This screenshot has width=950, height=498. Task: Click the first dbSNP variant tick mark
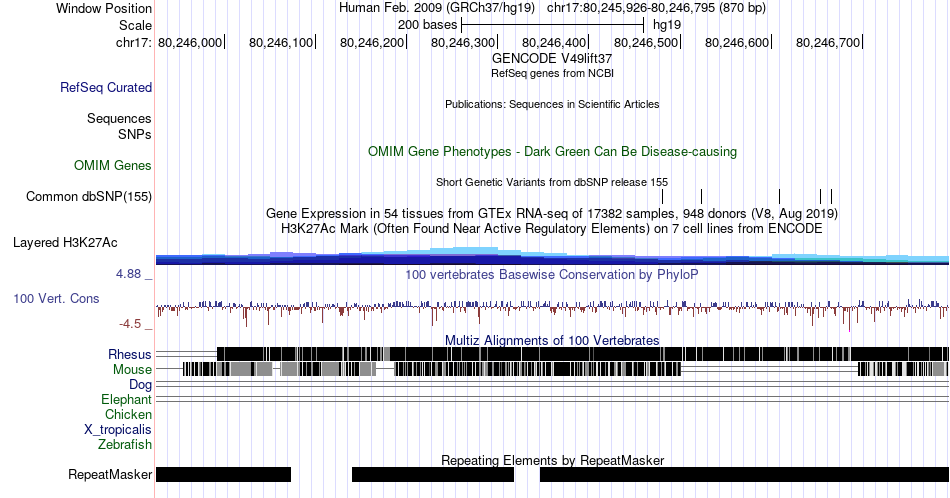click(662, 196)
